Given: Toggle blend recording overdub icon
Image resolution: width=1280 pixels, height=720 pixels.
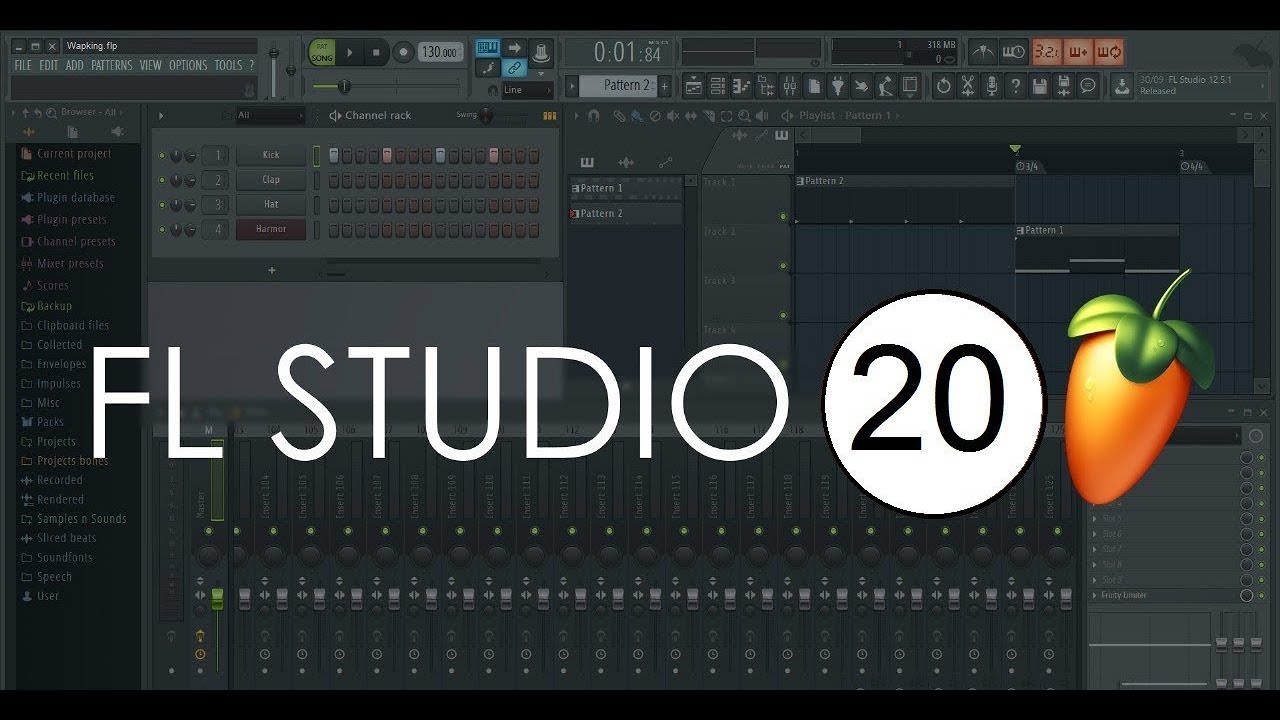Looking at the screenshot, I should point(1078,51).
